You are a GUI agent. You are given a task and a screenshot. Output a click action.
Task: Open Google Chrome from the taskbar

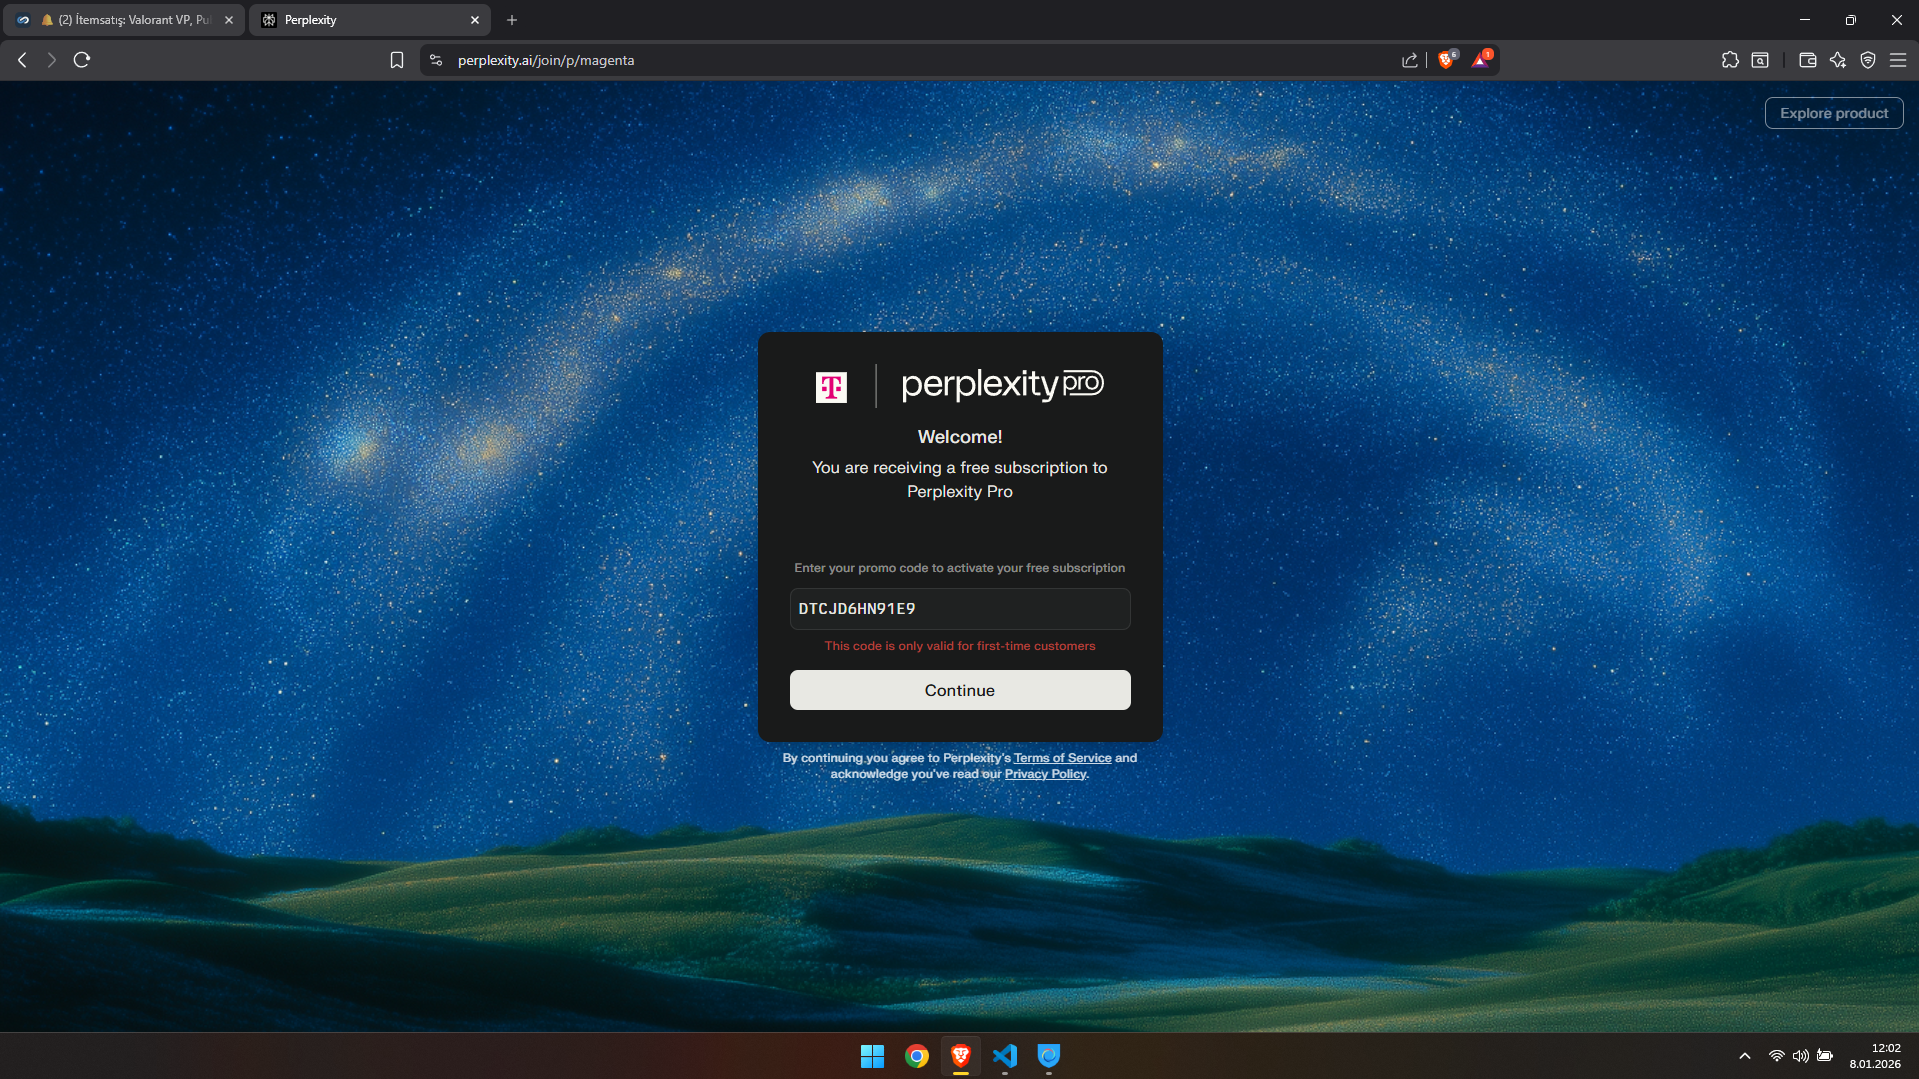click(x=916, y=1056)
